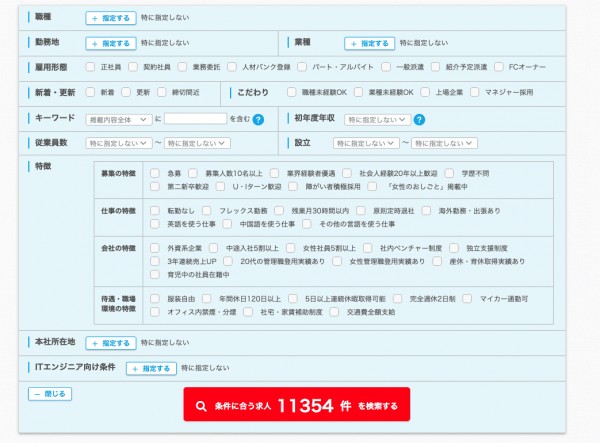The width and height of the screenshot is (600, 443).
Task: Click the magnifier icon on search button
Action: point(200,406)
